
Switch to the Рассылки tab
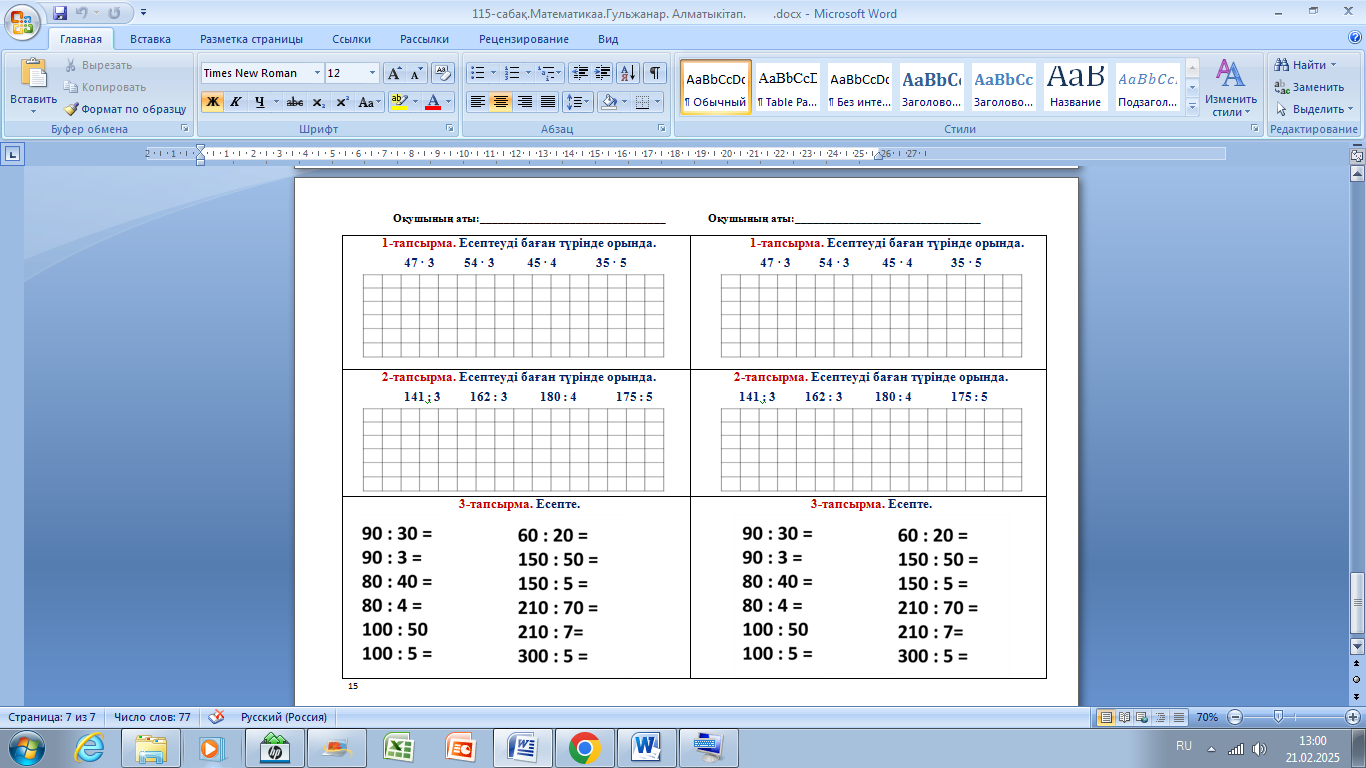tap(424, 39)
